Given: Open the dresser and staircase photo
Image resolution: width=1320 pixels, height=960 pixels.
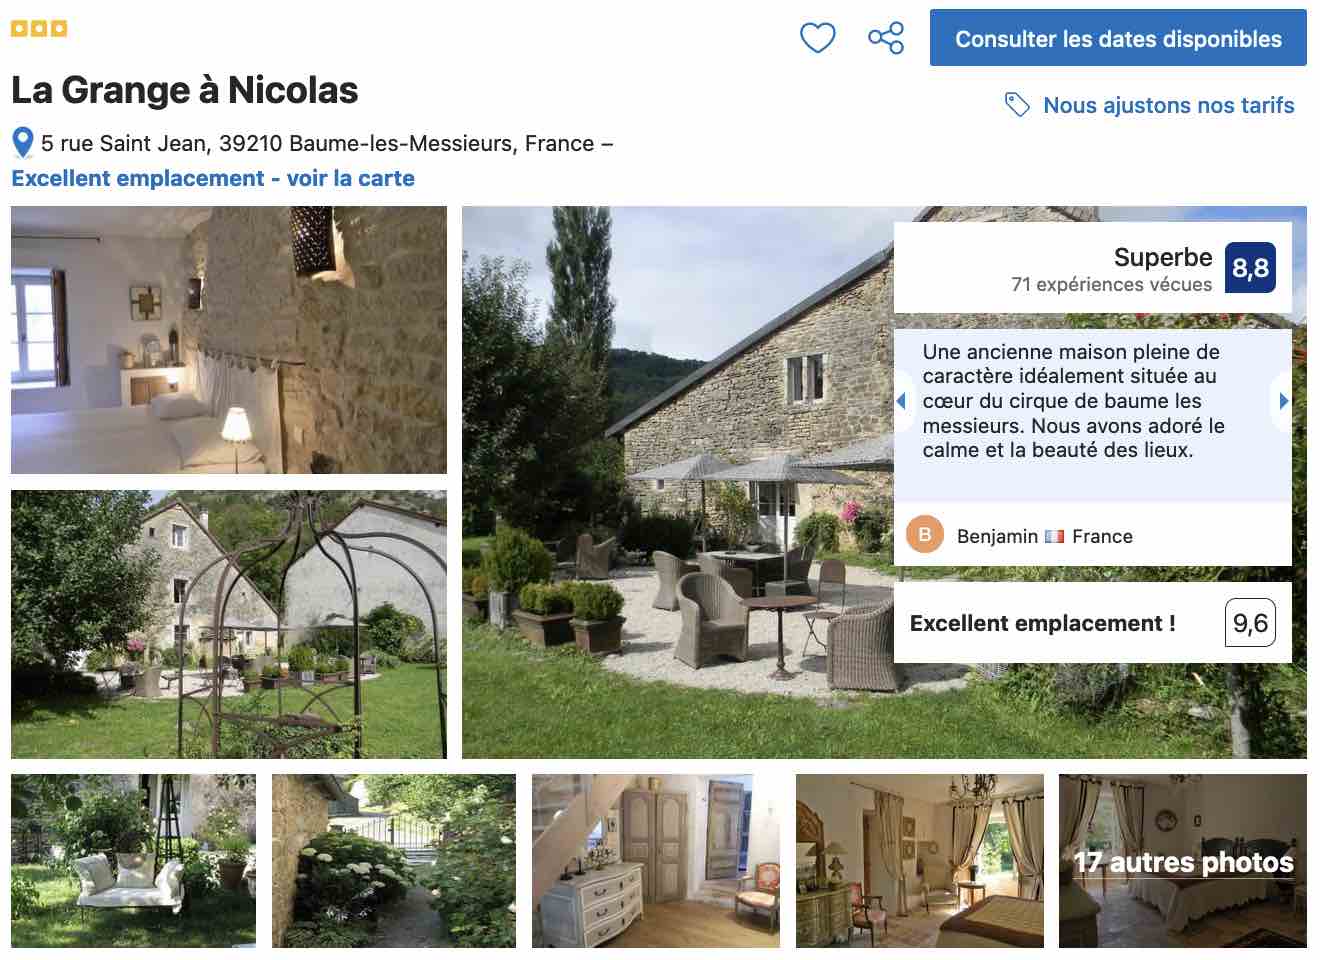Looking at the screenshot, I should coord(656,861).
